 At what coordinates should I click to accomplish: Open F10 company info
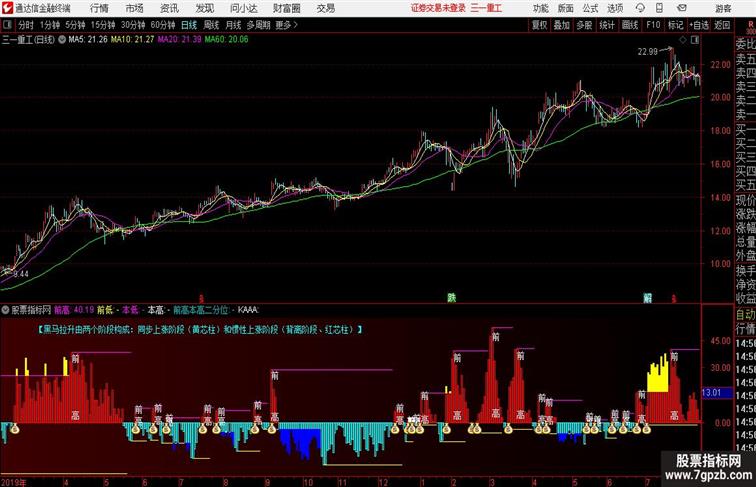point(653,25)
